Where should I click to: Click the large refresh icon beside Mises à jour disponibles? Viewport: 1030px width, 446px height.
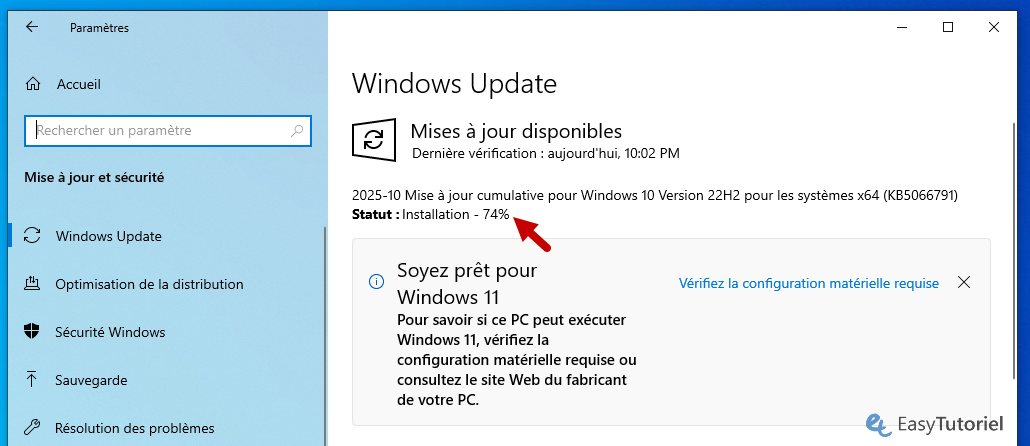click(374, 140)
